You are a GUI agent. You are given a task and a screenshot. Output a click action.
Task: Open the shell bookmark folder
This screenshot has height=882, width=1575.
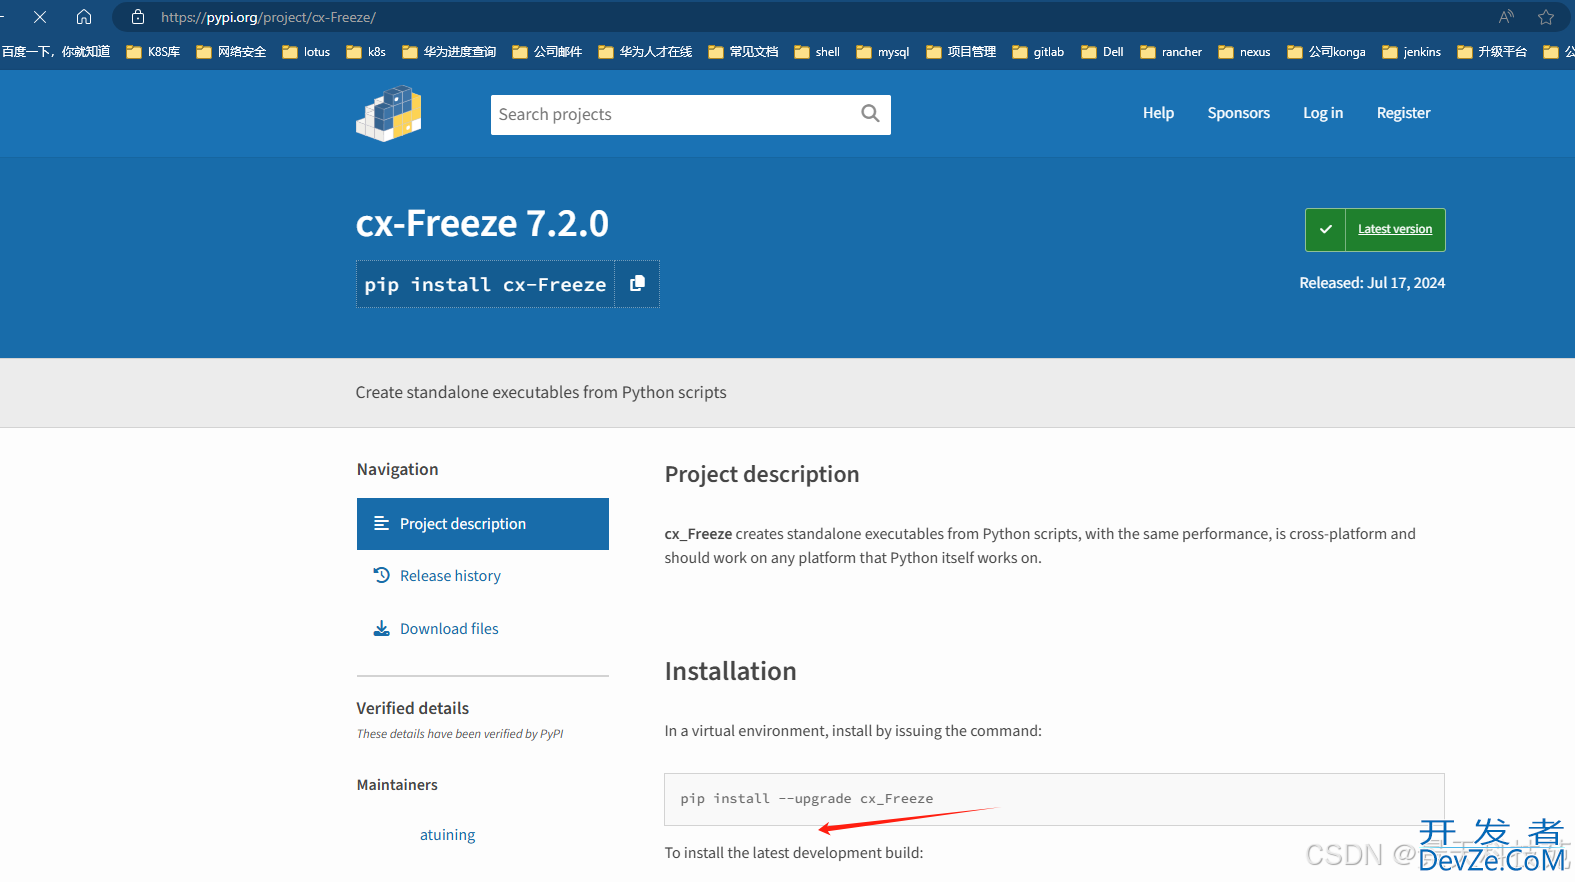817,52
